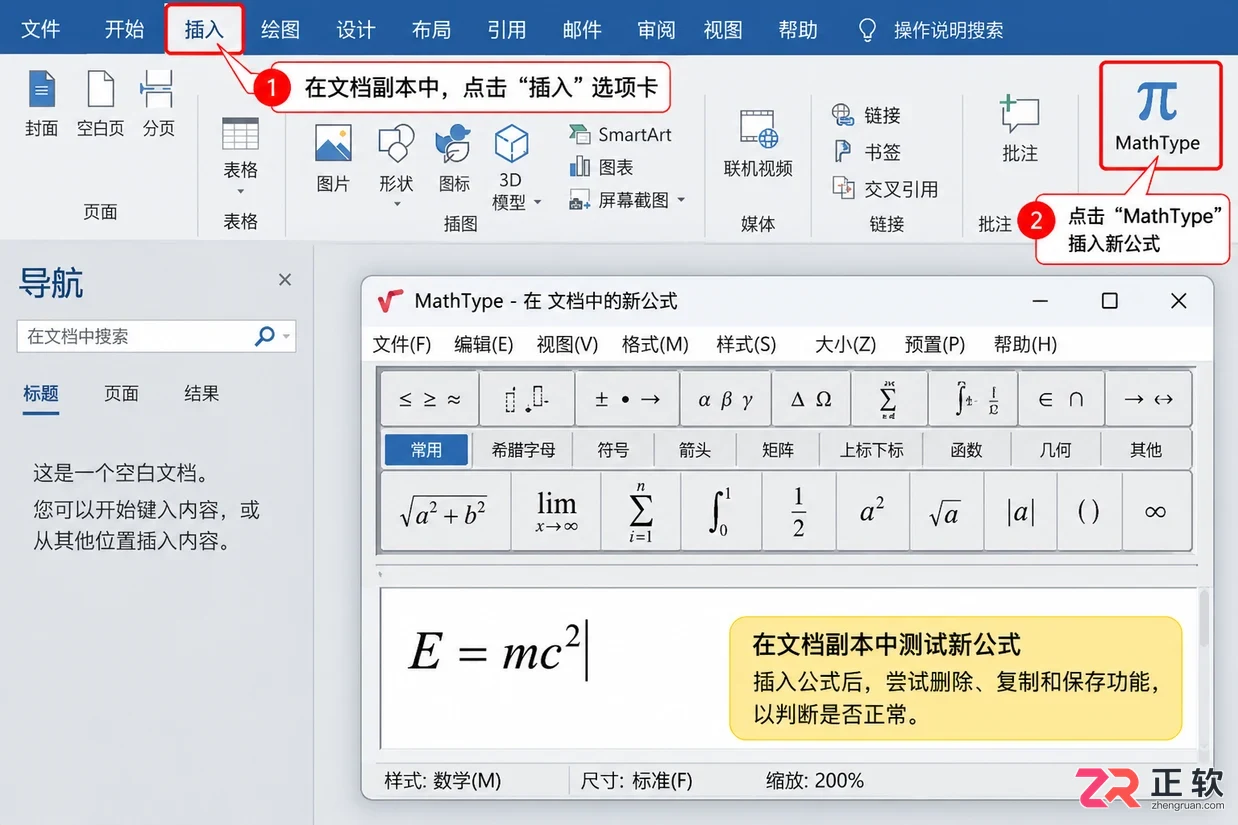Open MathType 格式(M) menu
1238x825 pixels.
[655, 344]
